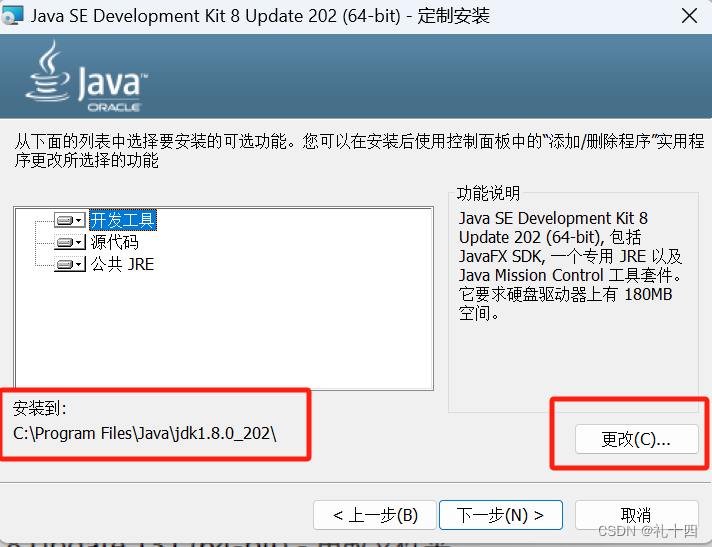Click the drive icon beside 源代码

coord(64,242)
